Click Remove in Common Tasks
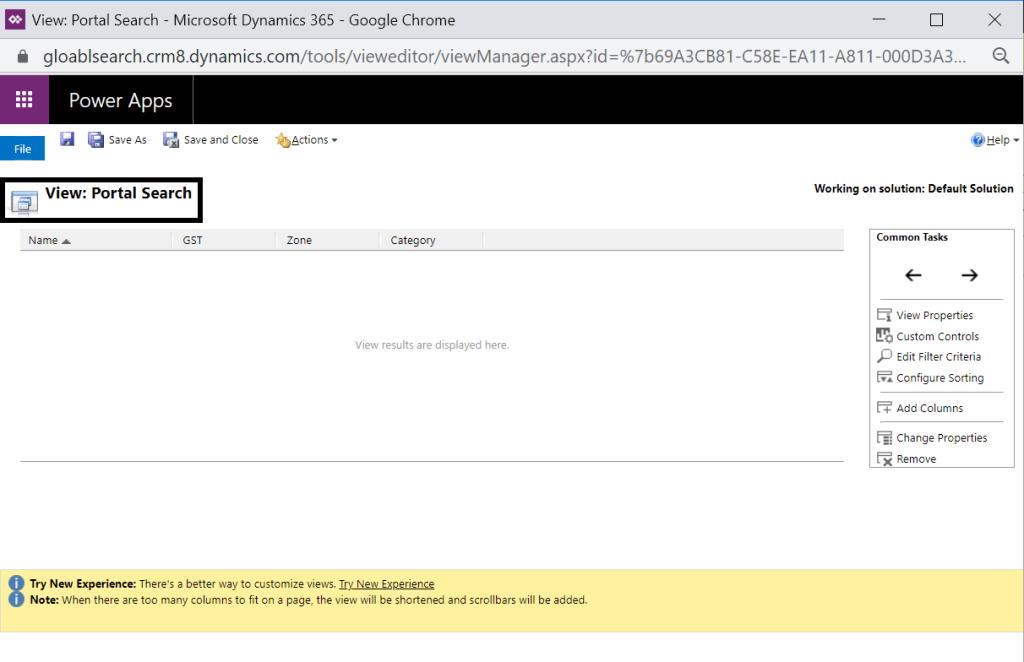This screenshot has height=662, width=1024. (916, 459)
